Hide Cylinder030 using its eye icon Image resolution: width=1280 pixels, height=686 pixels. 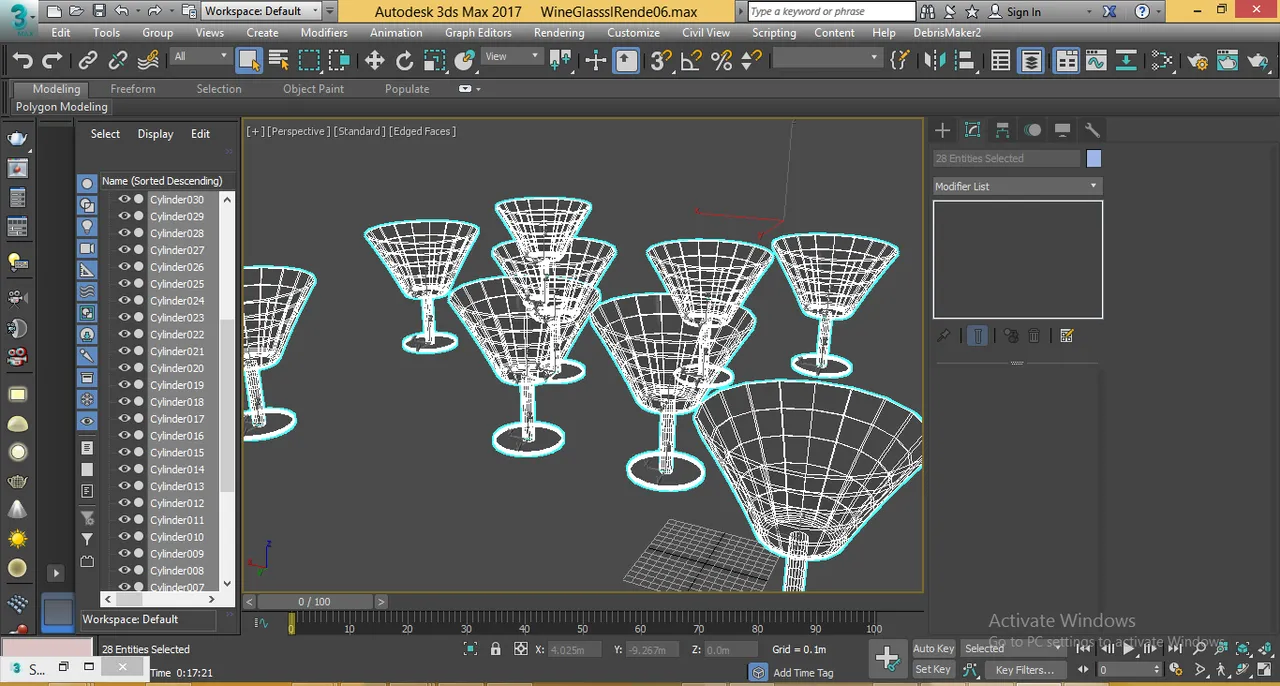[124, 199]
